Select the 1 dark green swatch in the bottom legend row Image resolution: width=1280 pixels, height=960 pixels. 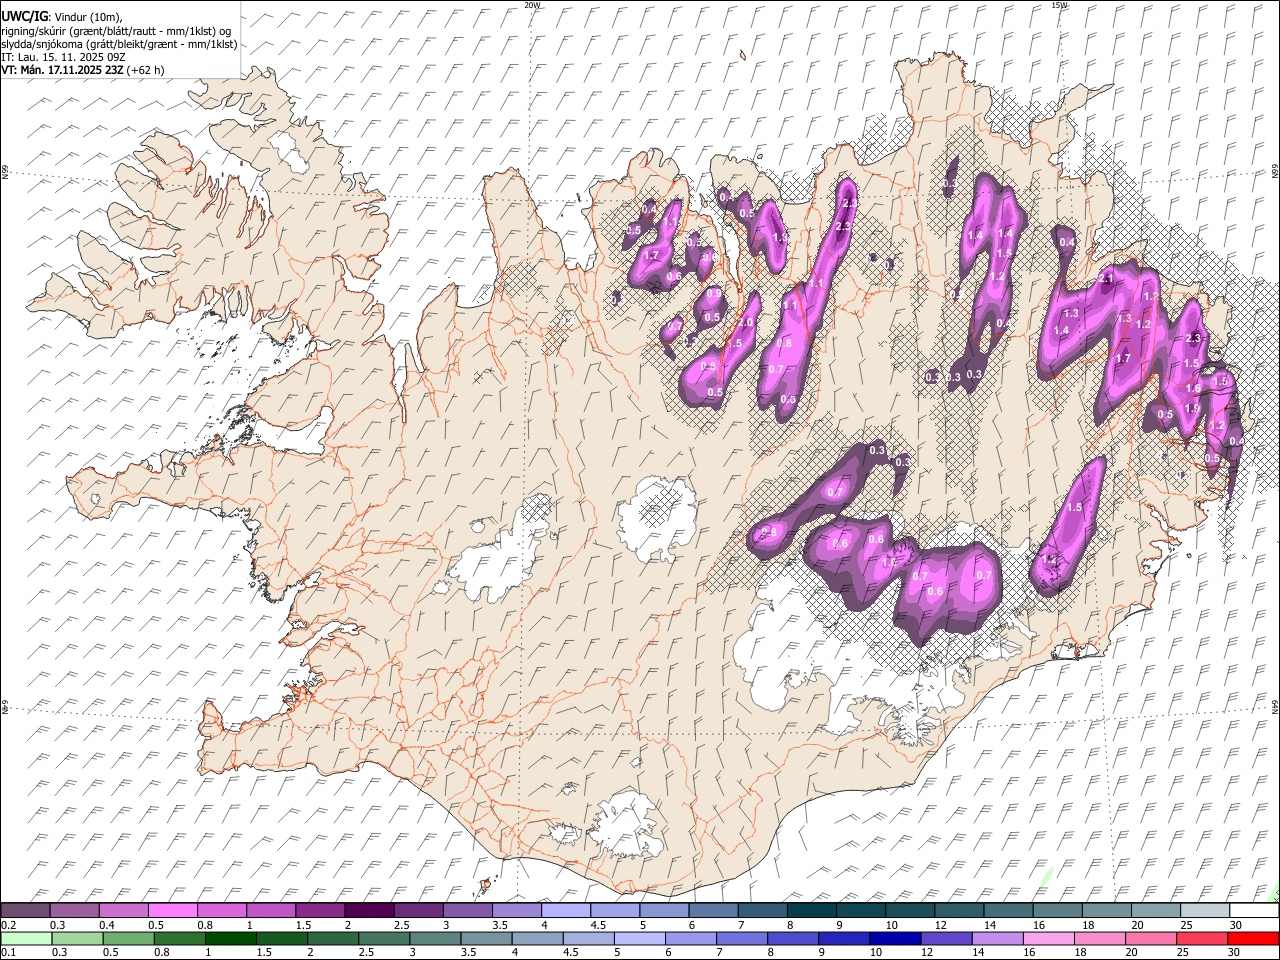(x=230, y=939)
